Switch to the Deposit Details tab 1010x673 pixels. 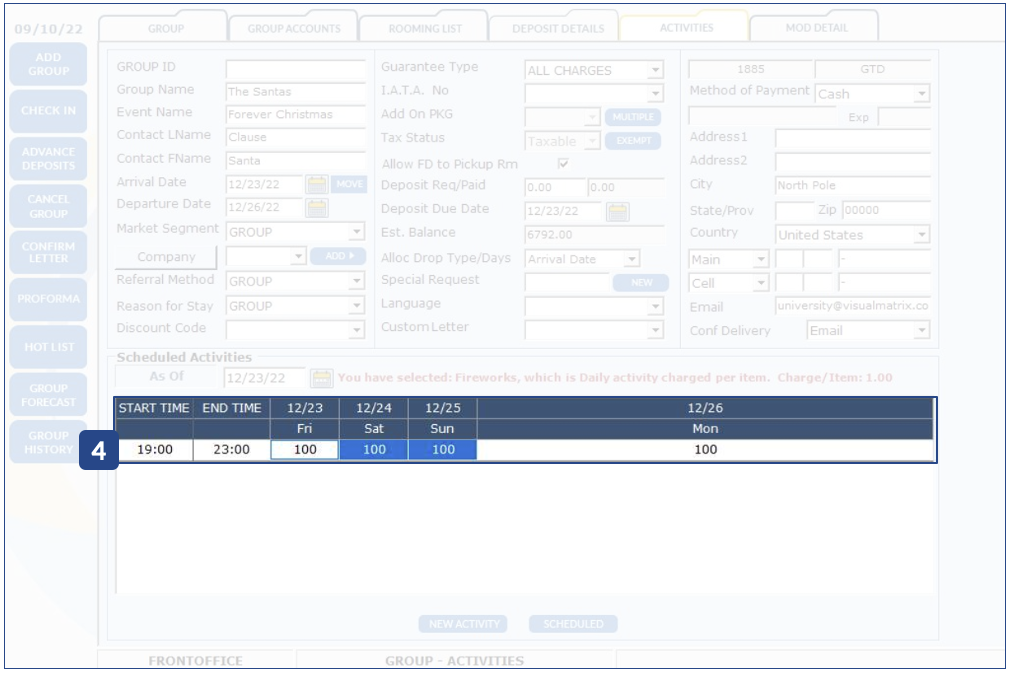[x=558, y=28]
